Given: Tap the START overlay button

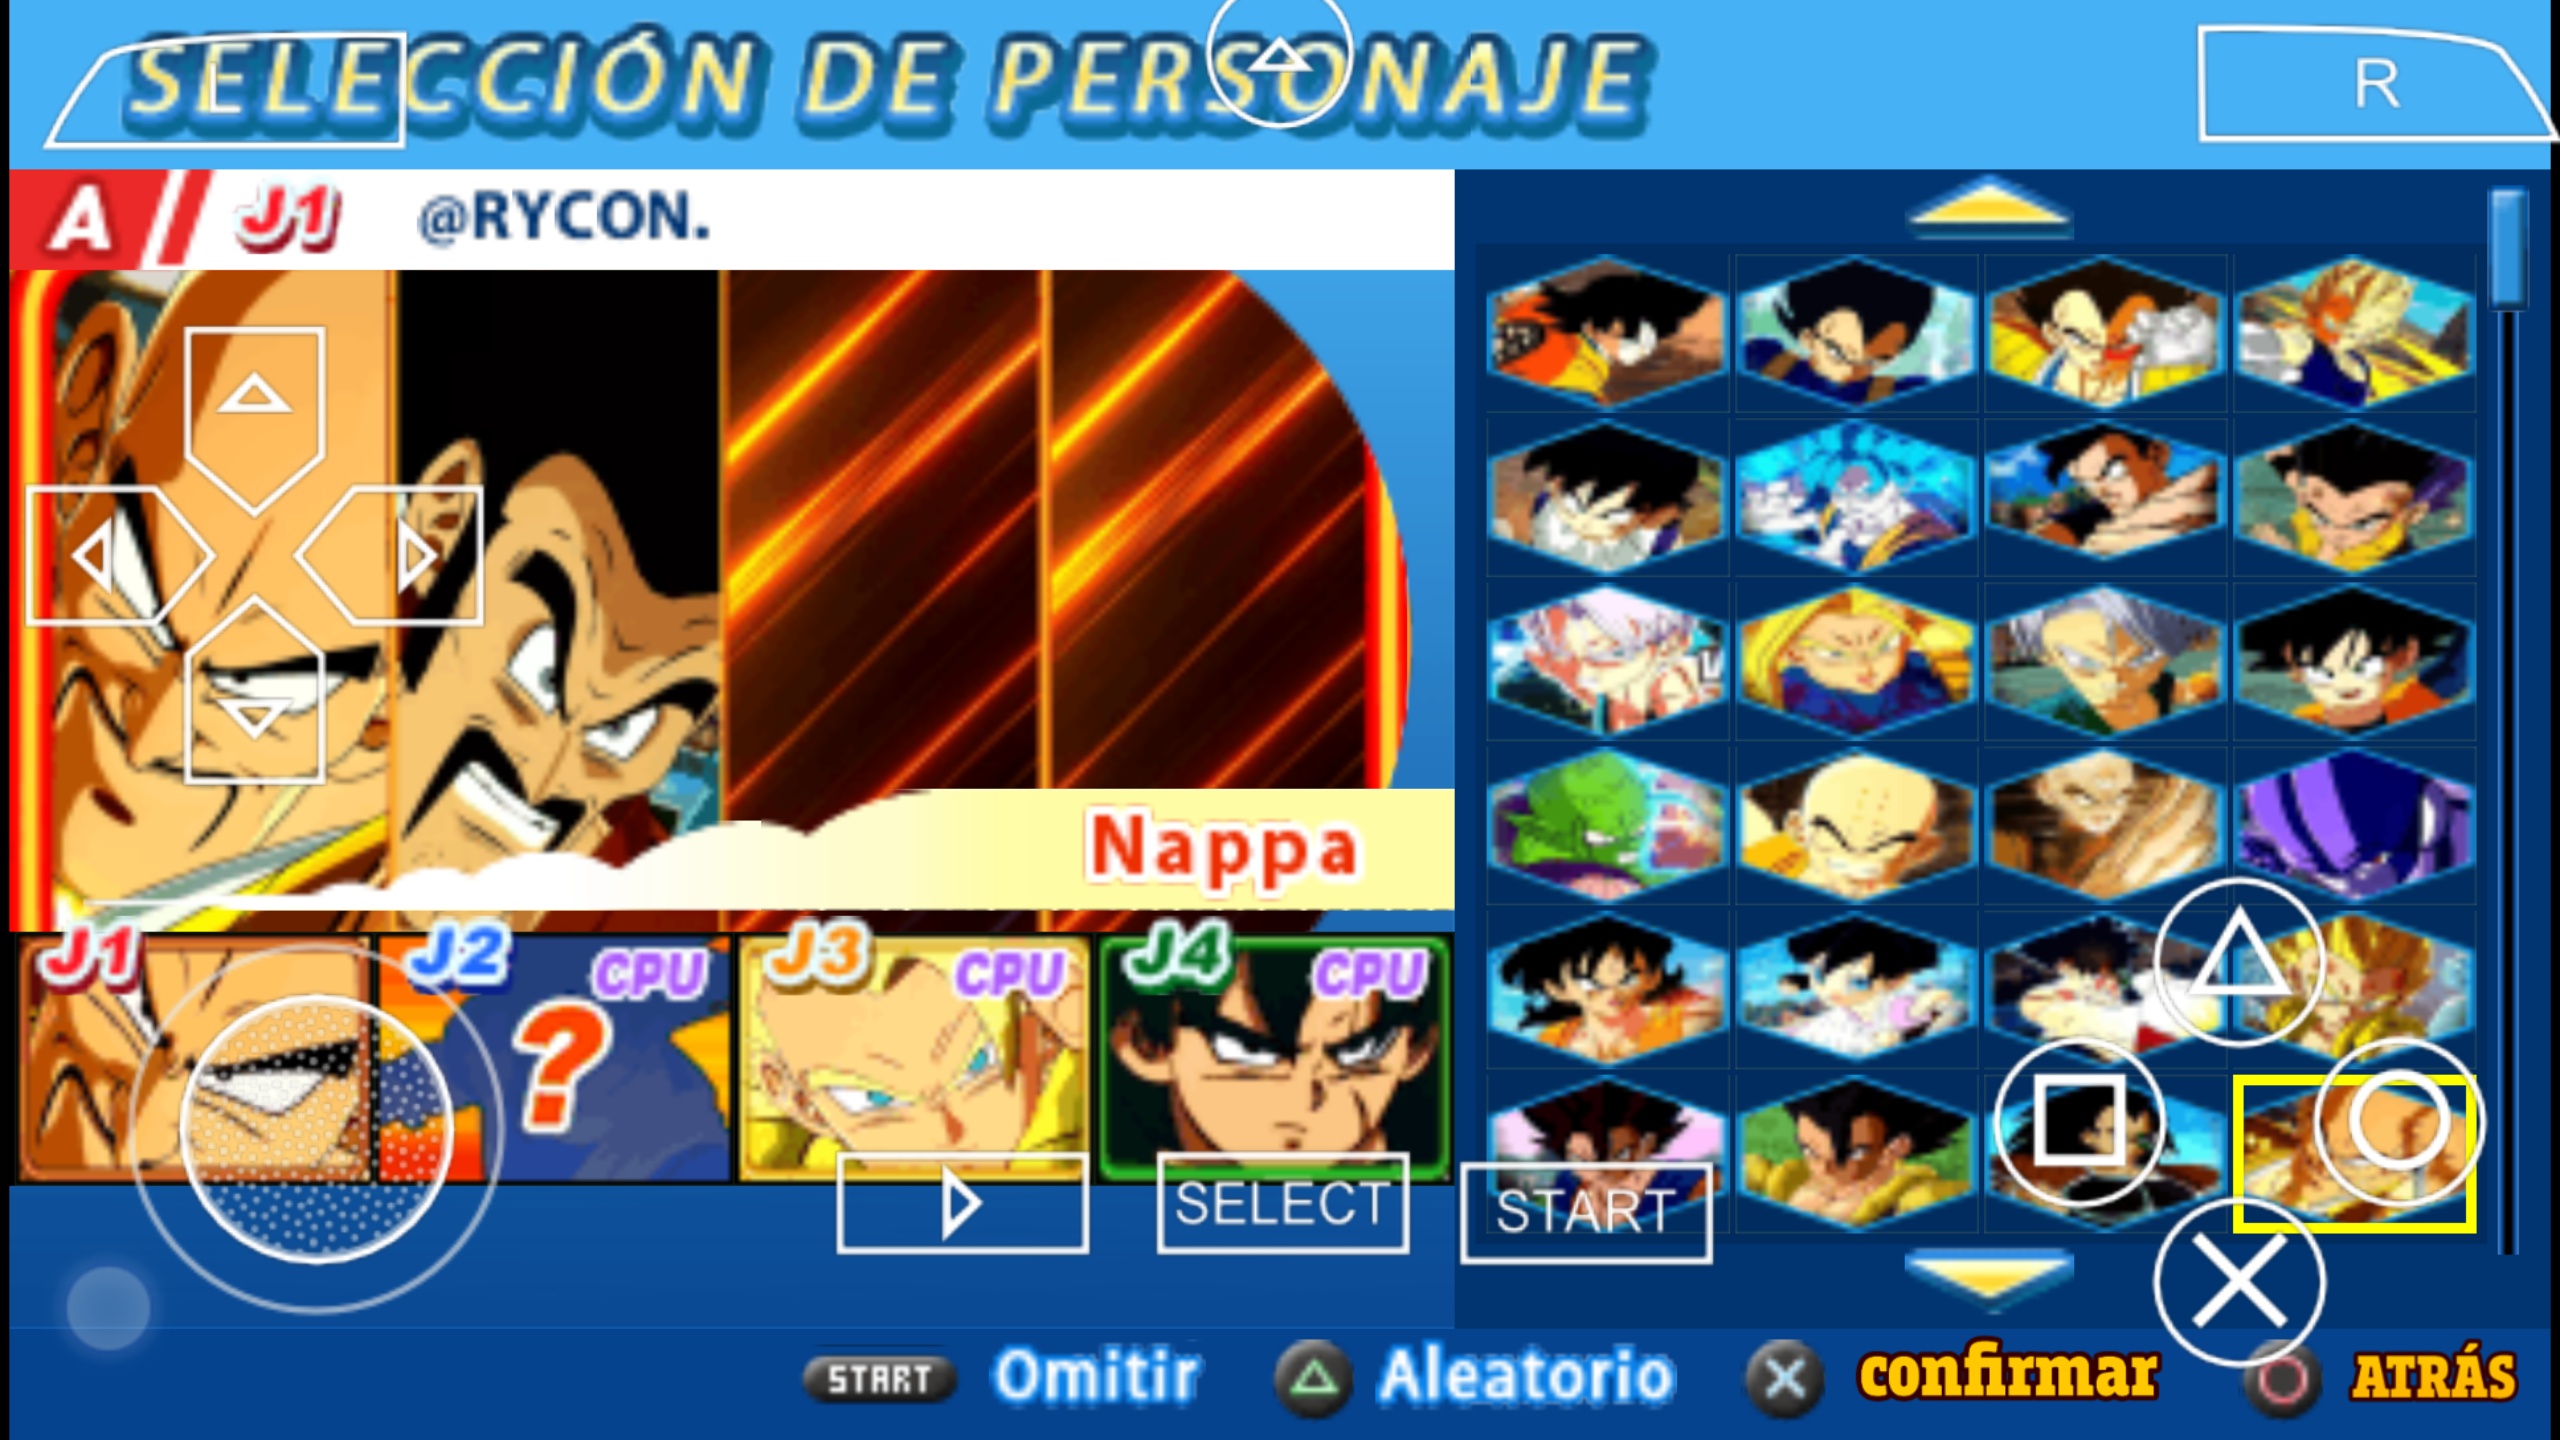Looking at the screenshot, I should click(1586, 1212).
